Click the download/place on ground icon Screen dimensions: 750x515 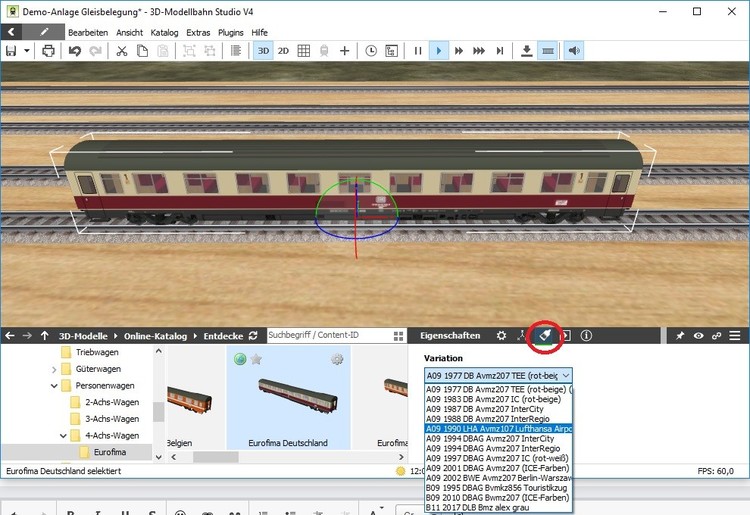(527, 51)
